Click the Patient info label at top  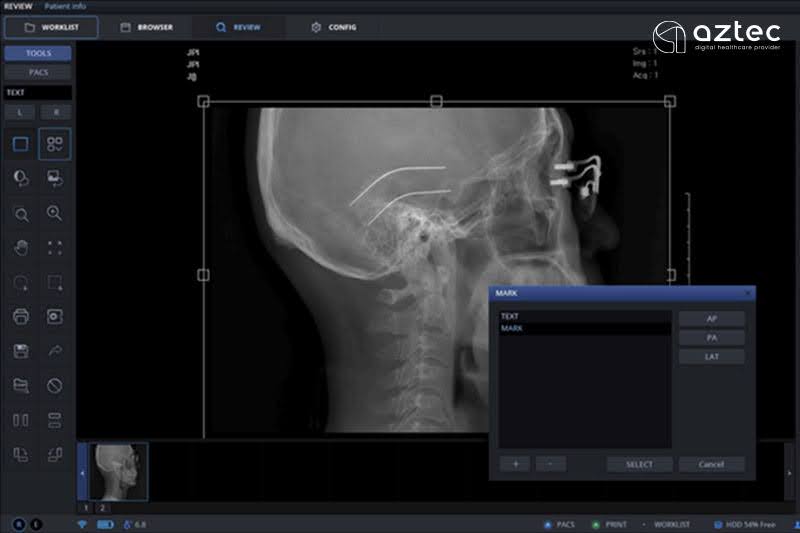(65, 6)
